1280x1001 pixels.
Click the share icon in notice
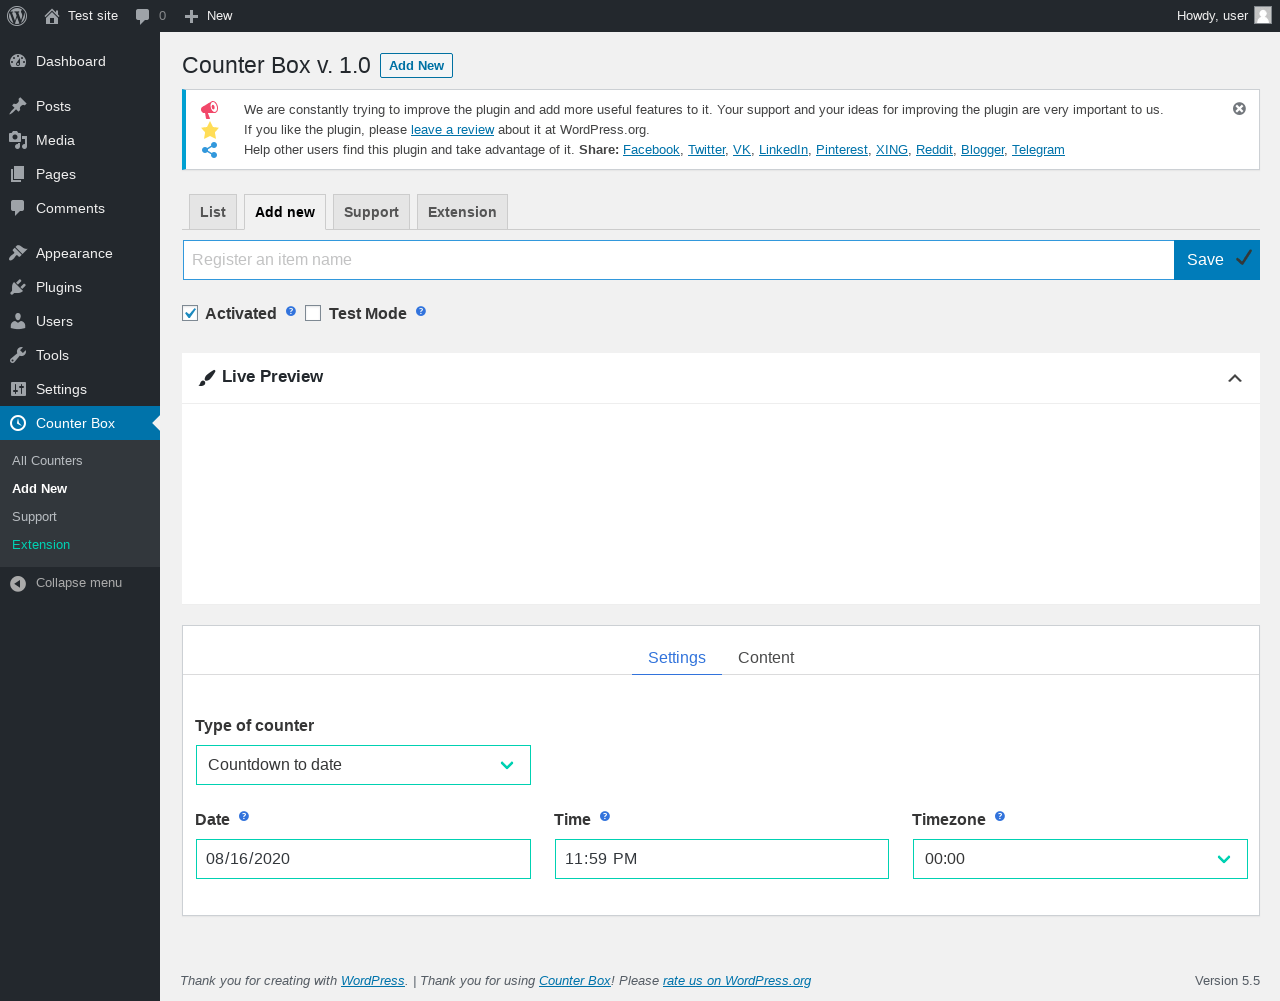pos(209,150)
